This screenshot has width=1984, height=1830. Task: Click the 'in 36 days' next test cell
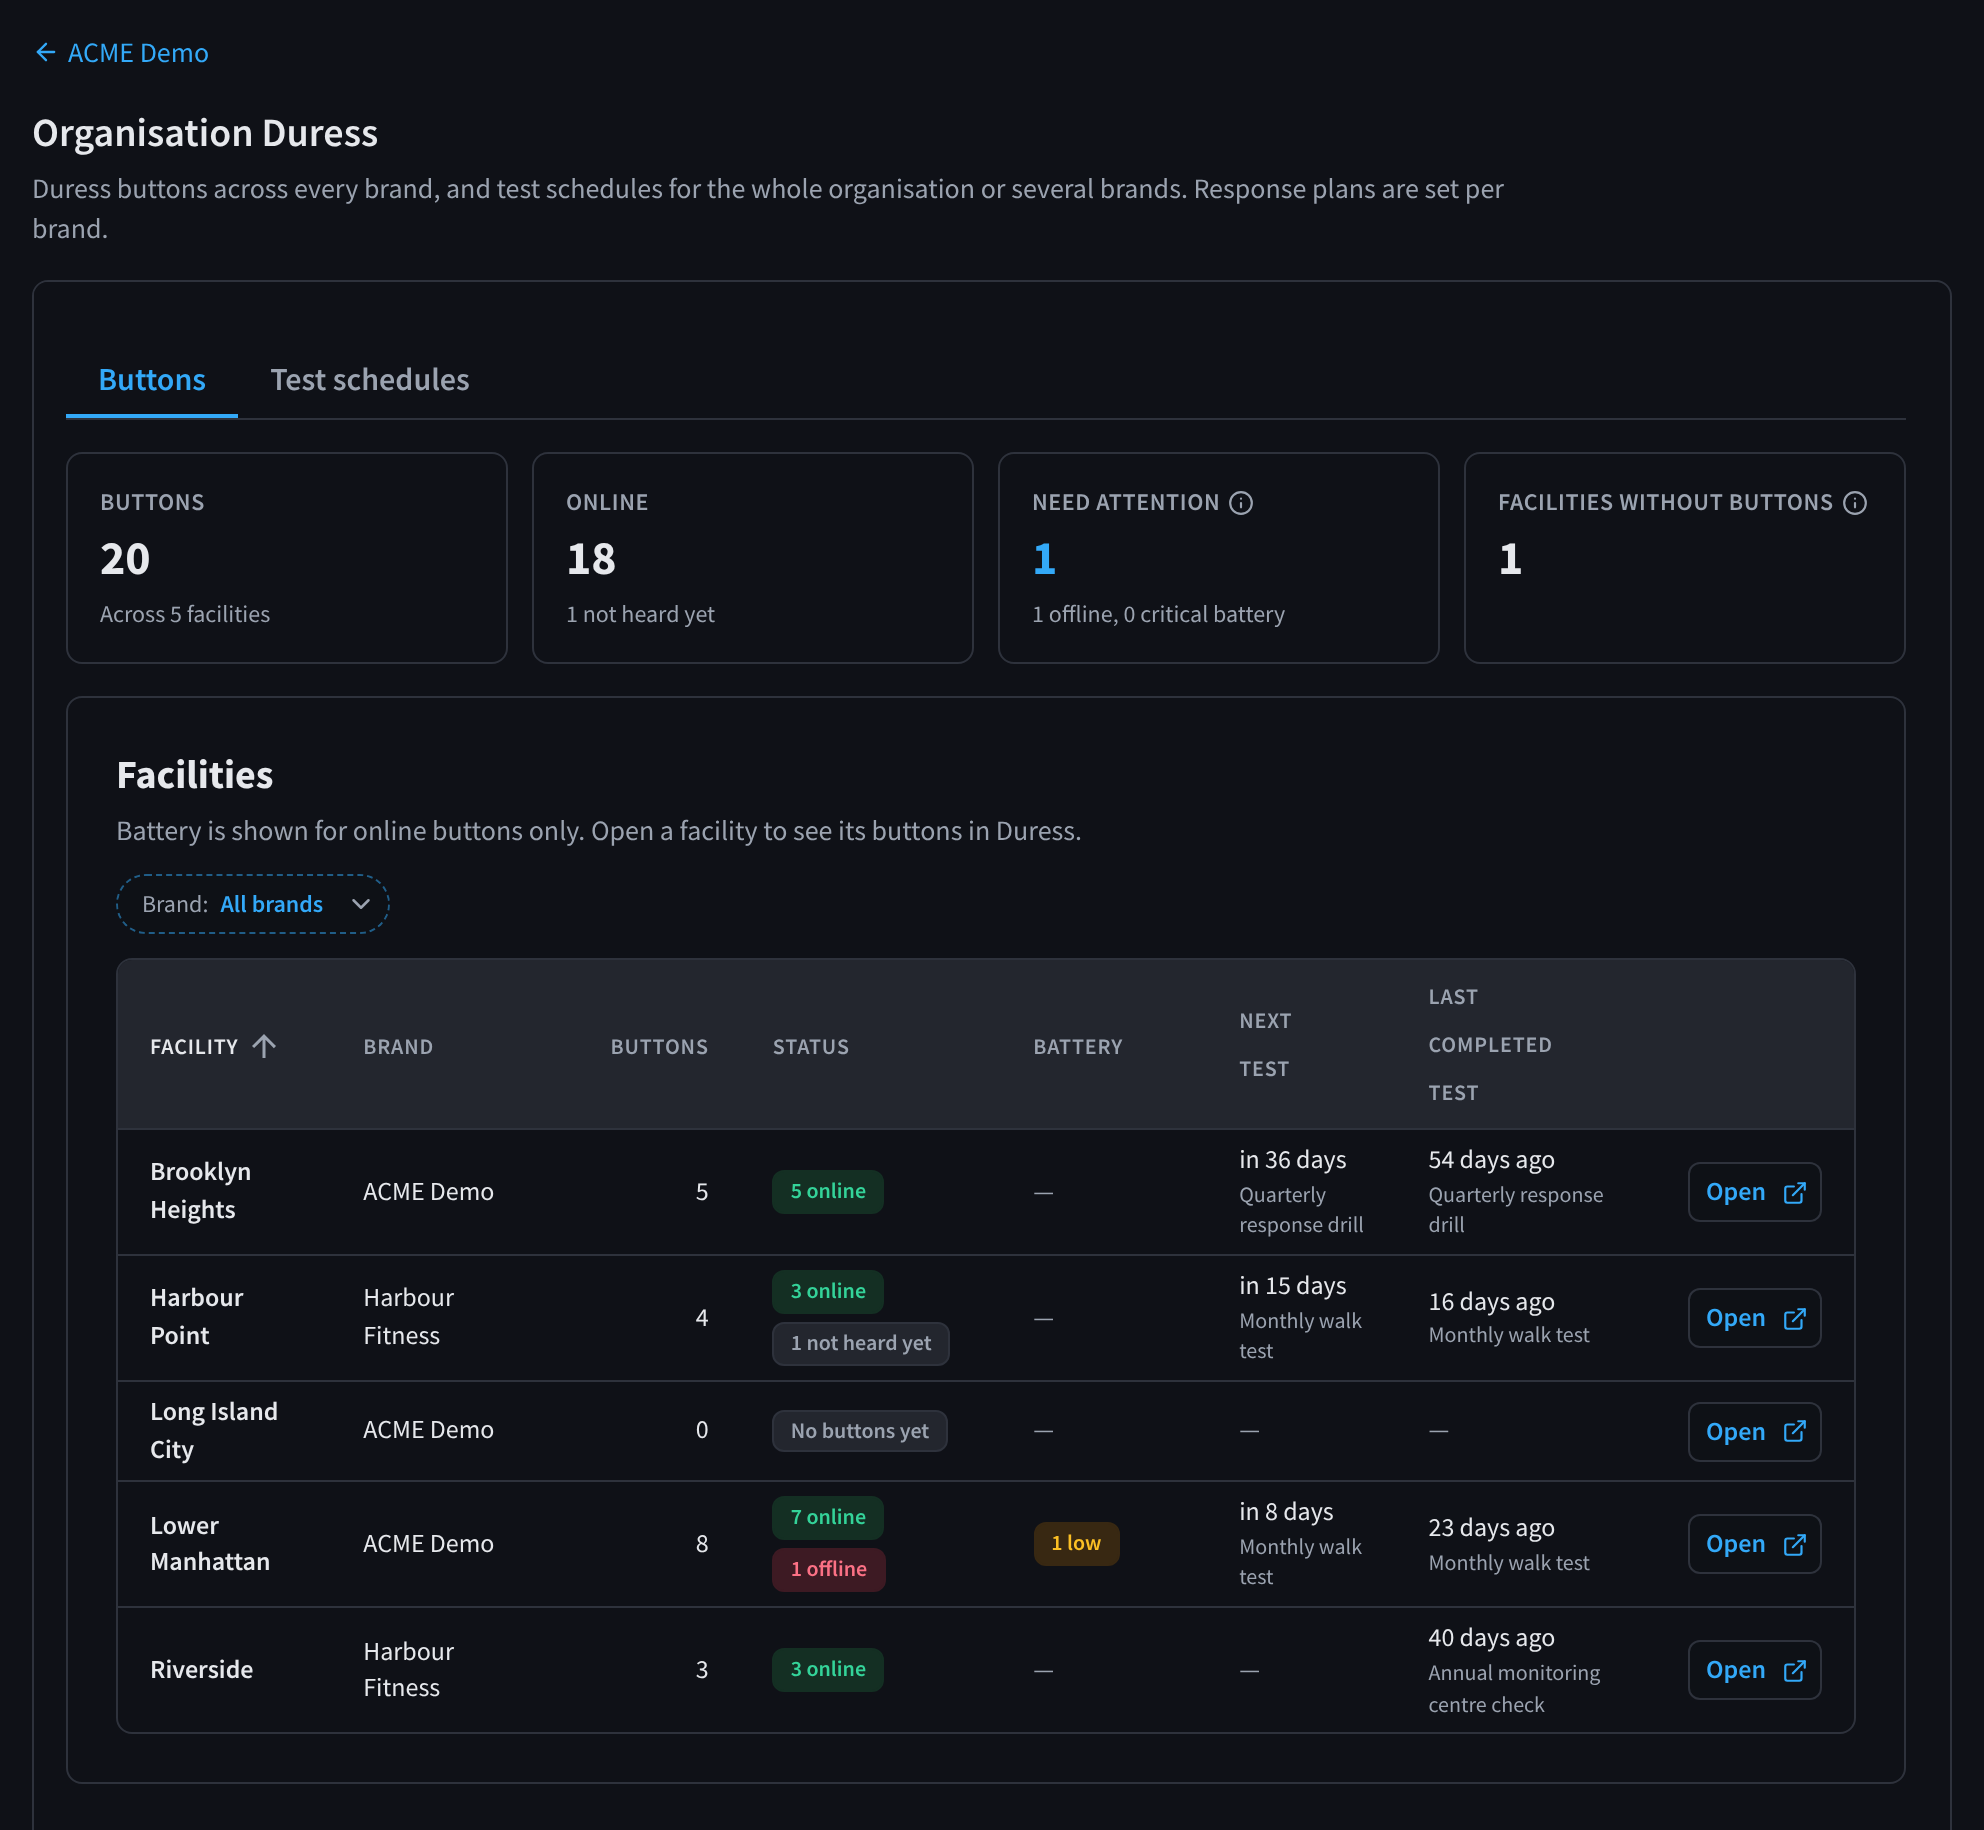click(x=1292, y=1159)
